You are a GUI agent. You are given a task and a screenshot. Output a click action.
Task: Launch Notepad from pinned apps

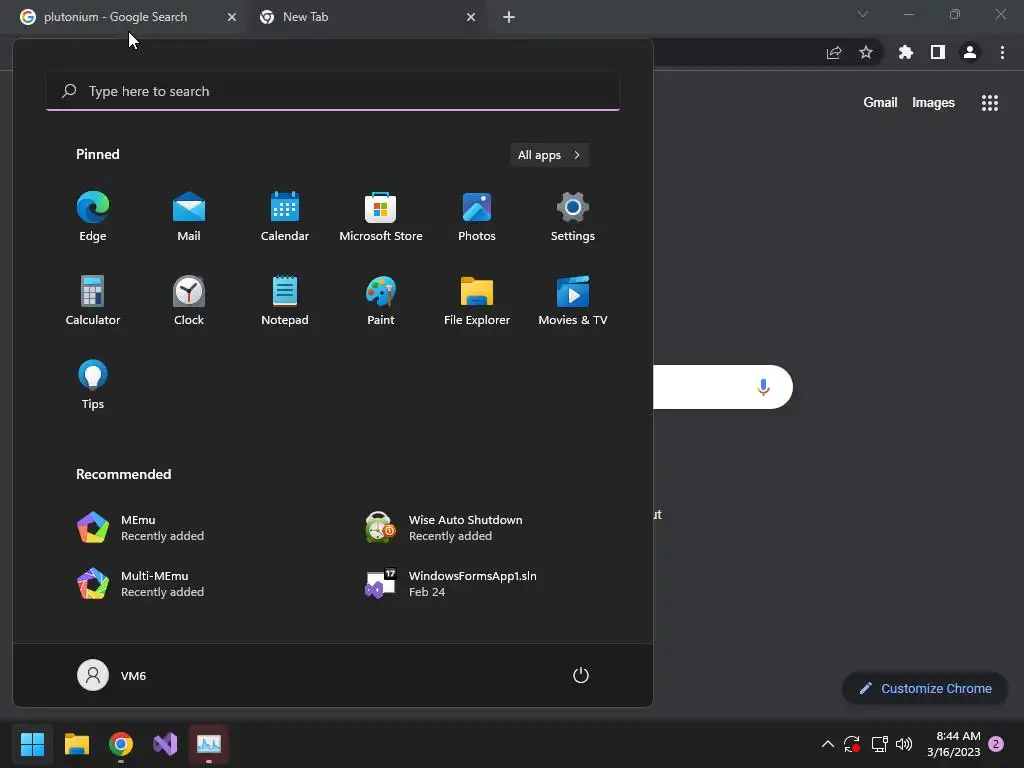point(285,300)
